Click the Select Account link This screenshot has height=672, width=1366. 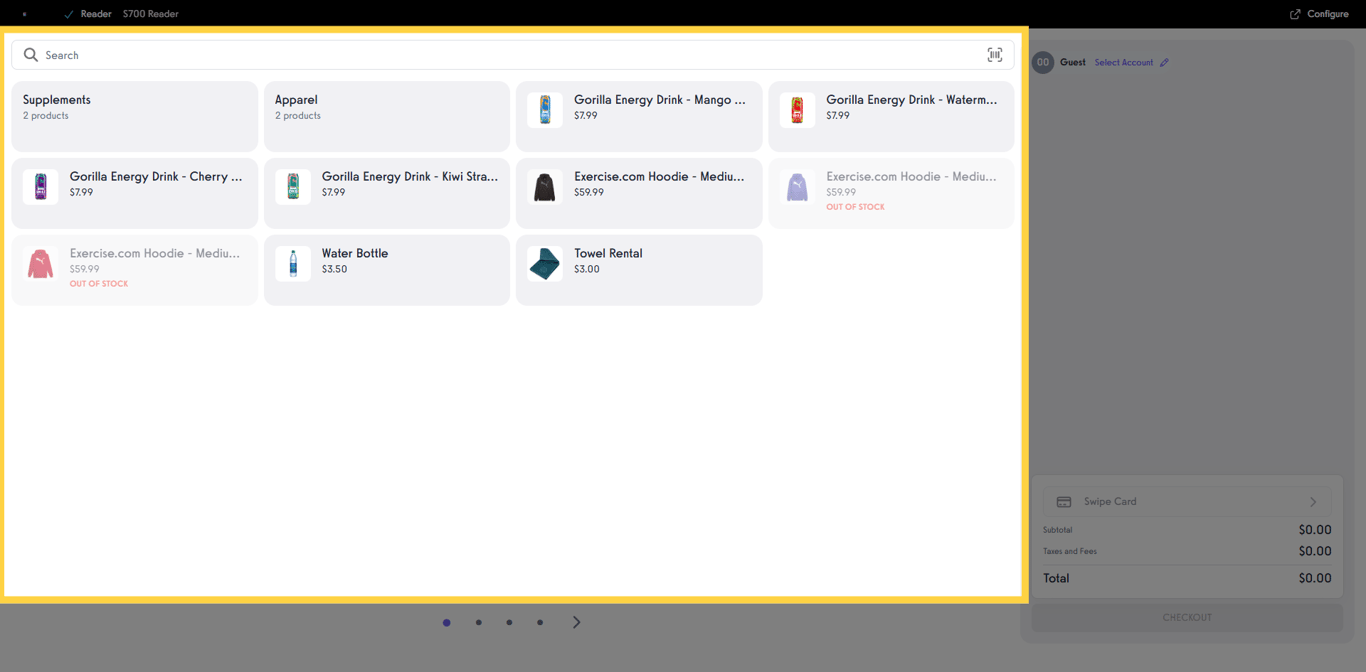click(x=1125, y=62)
